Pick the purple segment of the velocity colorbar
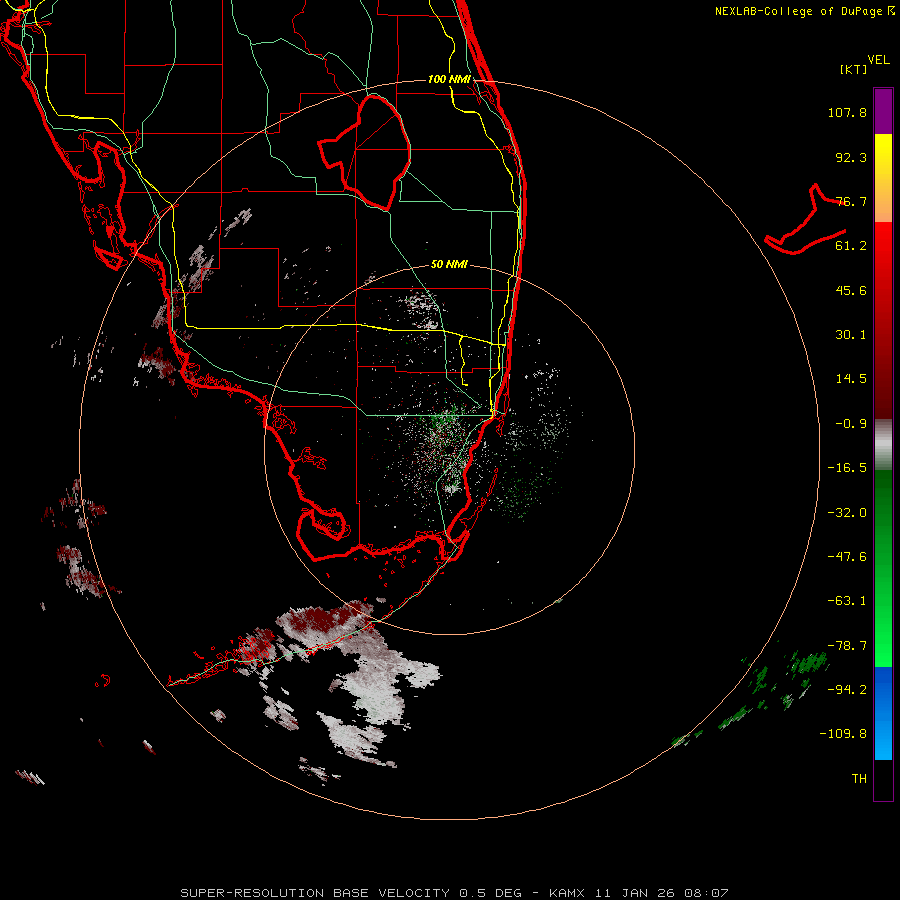900x900 pixels. tap(883, 111)
